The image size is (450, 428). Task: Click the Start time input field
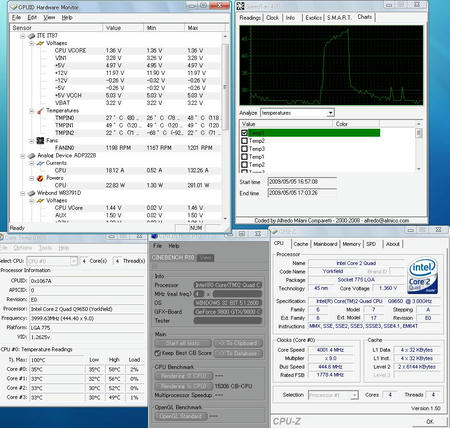point(302,182)
